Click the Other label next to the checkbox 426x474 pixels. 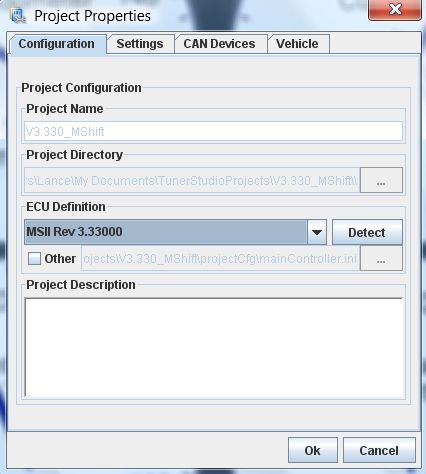tap(60, 259)
